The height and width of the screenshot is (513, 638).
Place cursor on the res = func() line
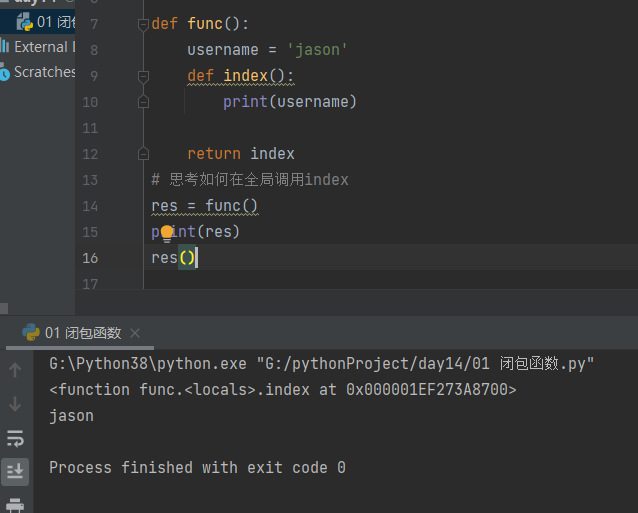[x=205, y=206]
